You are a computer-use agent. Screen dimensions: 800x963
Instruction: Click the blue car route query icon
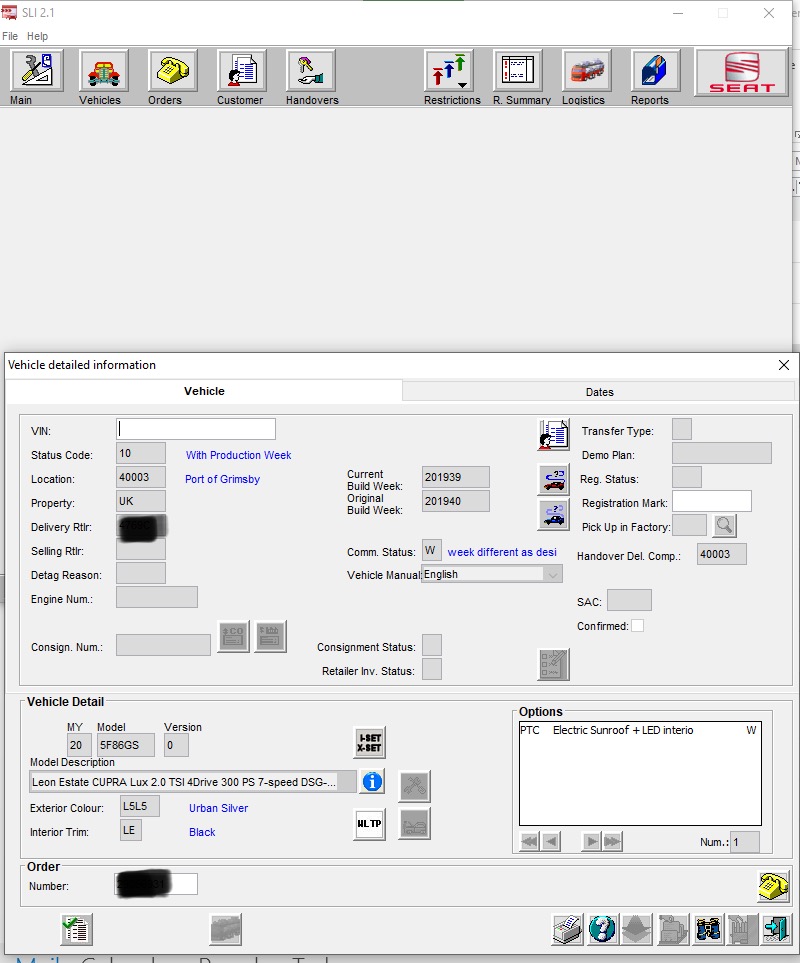(x=553, y=515)
